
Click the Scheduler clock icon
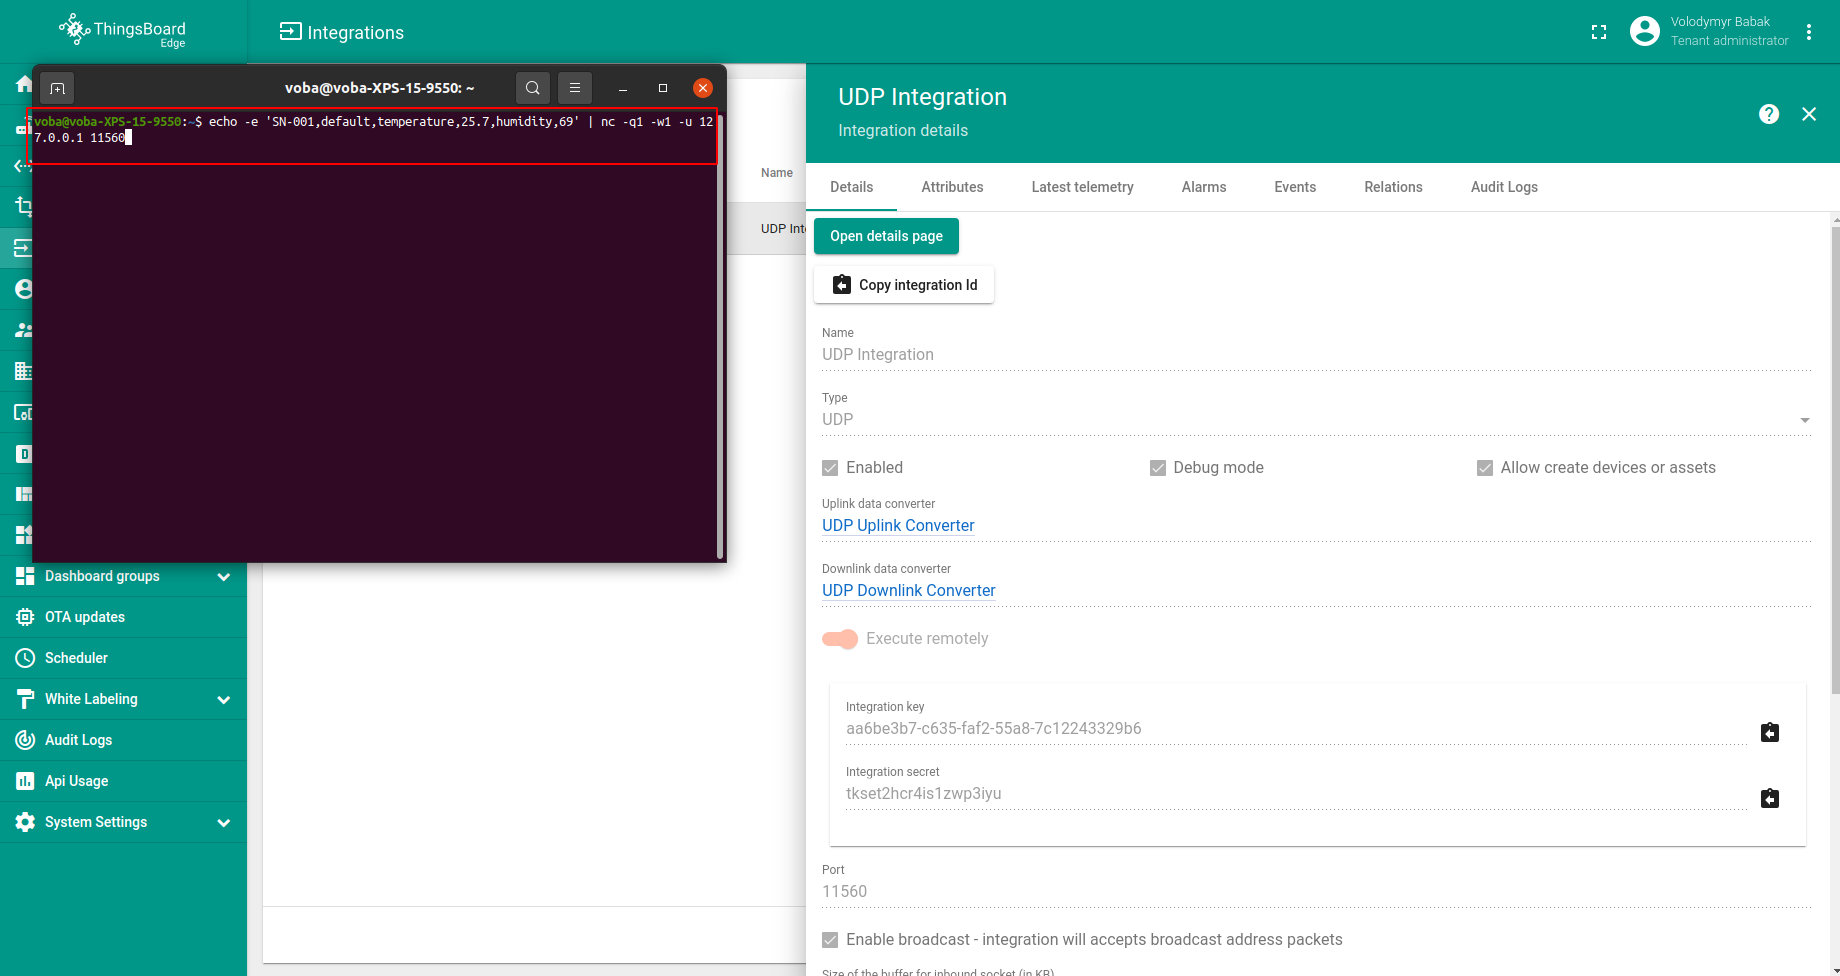25,658
